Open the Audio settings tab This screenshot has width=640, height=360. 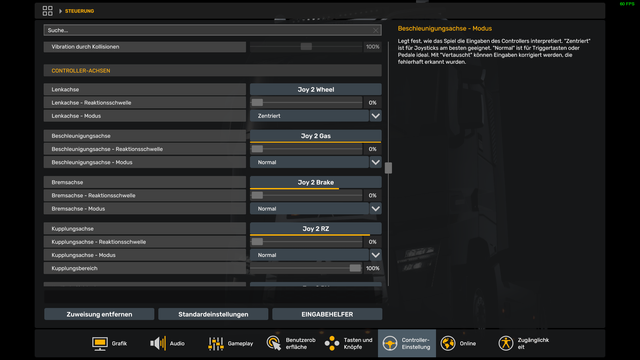click(167, 343)
